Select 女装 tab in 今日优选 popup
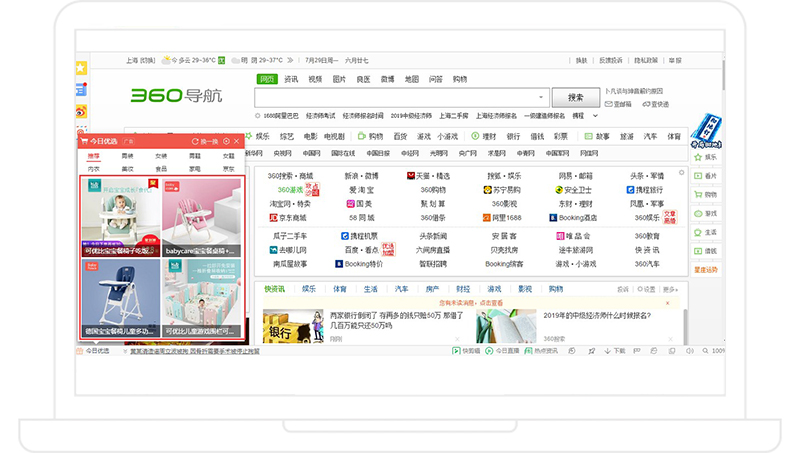800x453 pixels. 161,156
